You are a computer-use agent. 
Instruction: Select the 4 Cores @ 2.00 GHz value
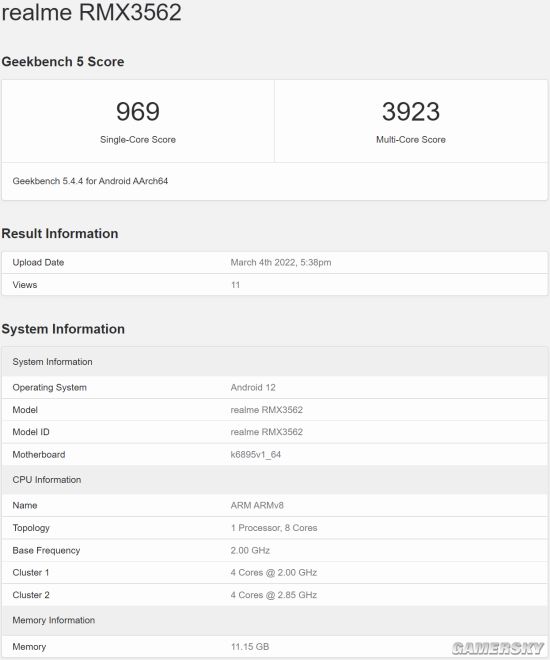pyautogui.click(x=274, y=573)
